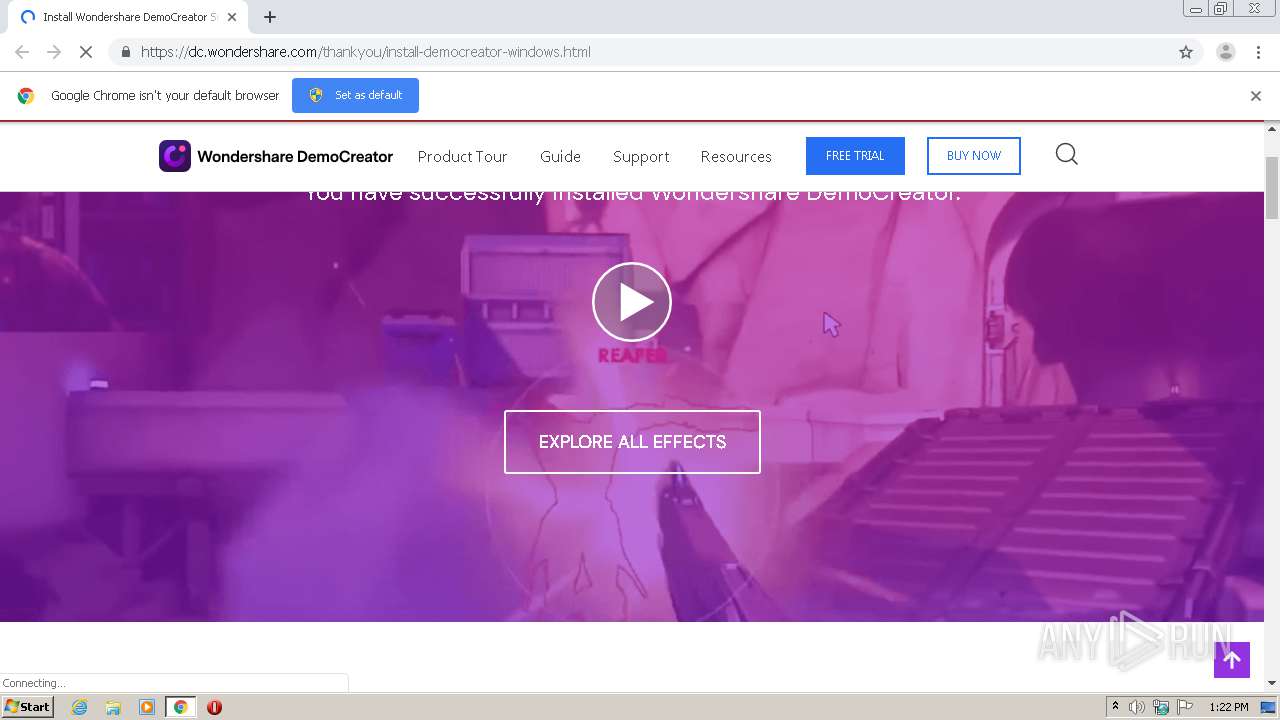Open the Chrome three-dot menu
This screenshot has width=1280, height=720.
(1258, 52)
